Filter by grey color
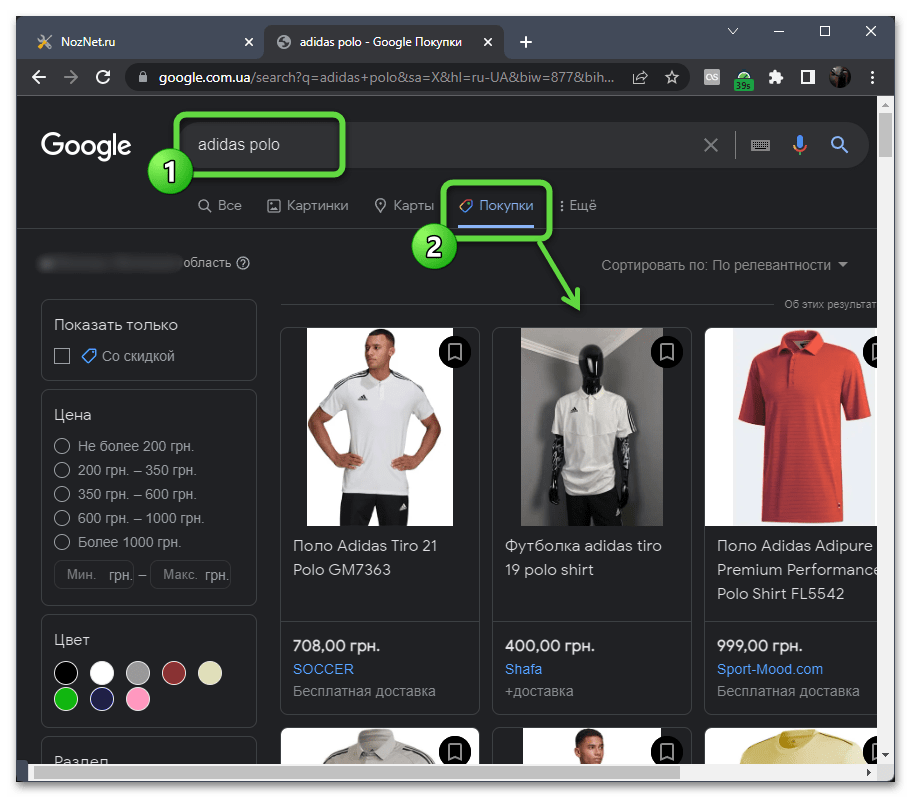This screenshot has width=911, height=798. tap(138, 673)
